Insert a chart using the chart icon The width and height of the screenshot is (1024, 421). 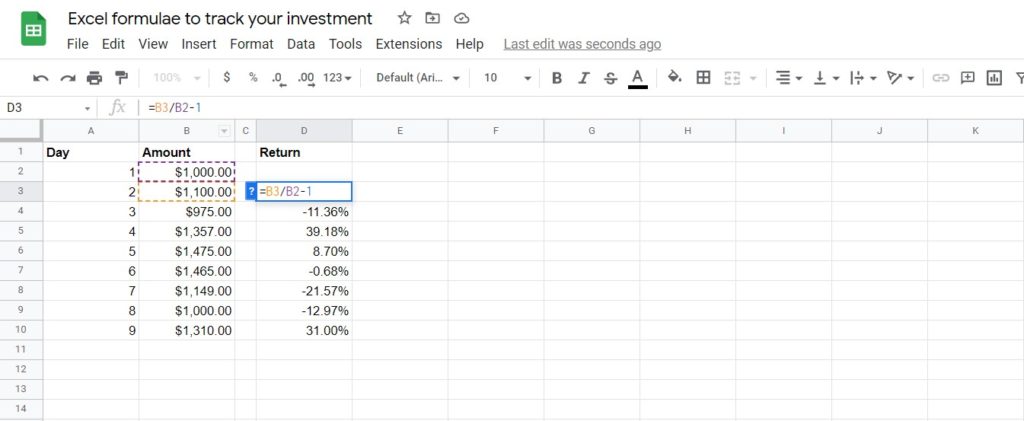point(994,78)
